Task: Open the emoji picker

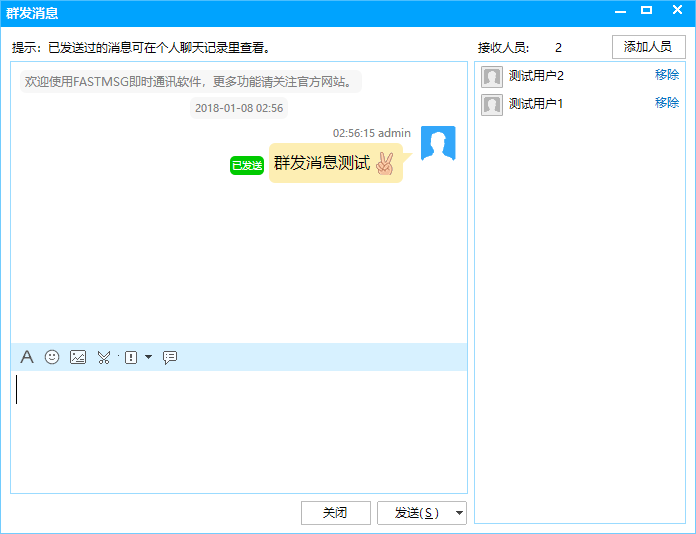Action: 52,357
